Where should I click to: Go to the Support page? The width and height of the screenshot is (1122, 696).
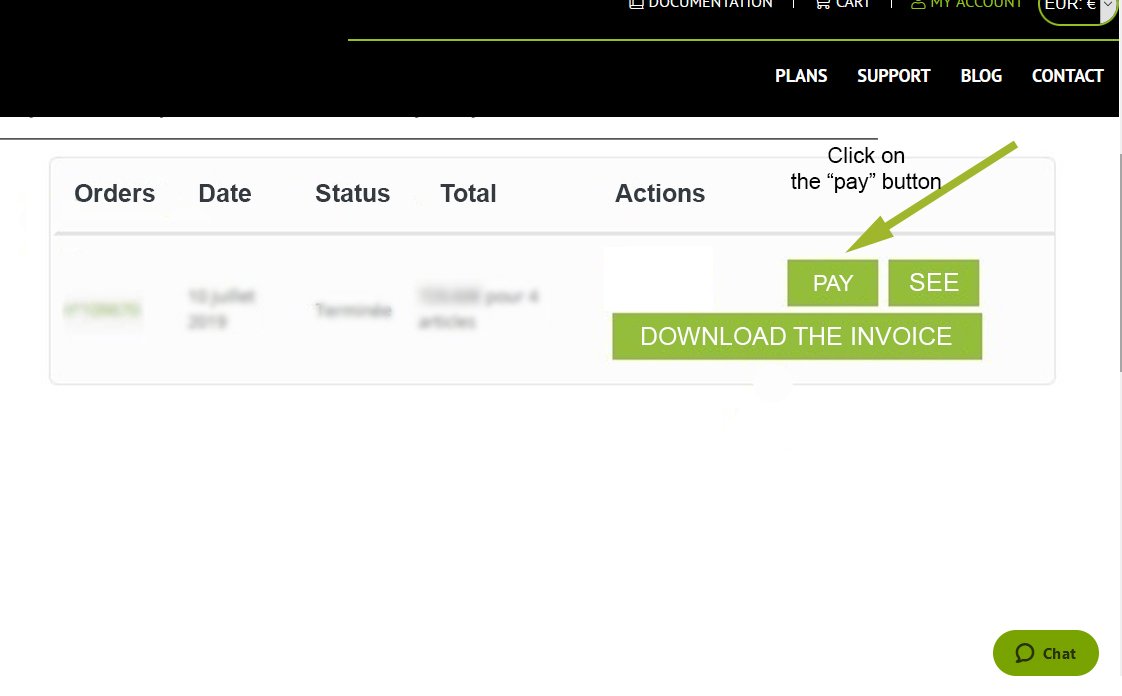(x=893, y=76)
